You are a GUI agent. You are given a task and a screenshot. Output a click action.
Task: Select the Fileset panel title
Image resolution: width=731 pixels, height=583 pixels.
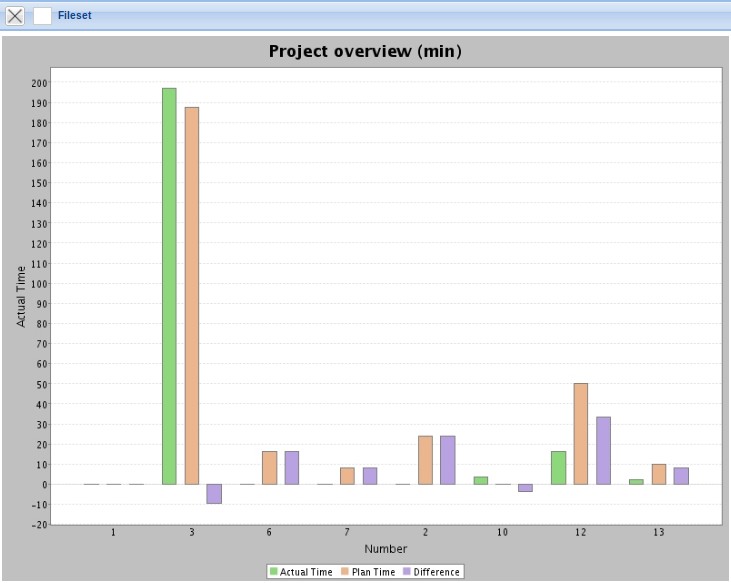point(75,16)
